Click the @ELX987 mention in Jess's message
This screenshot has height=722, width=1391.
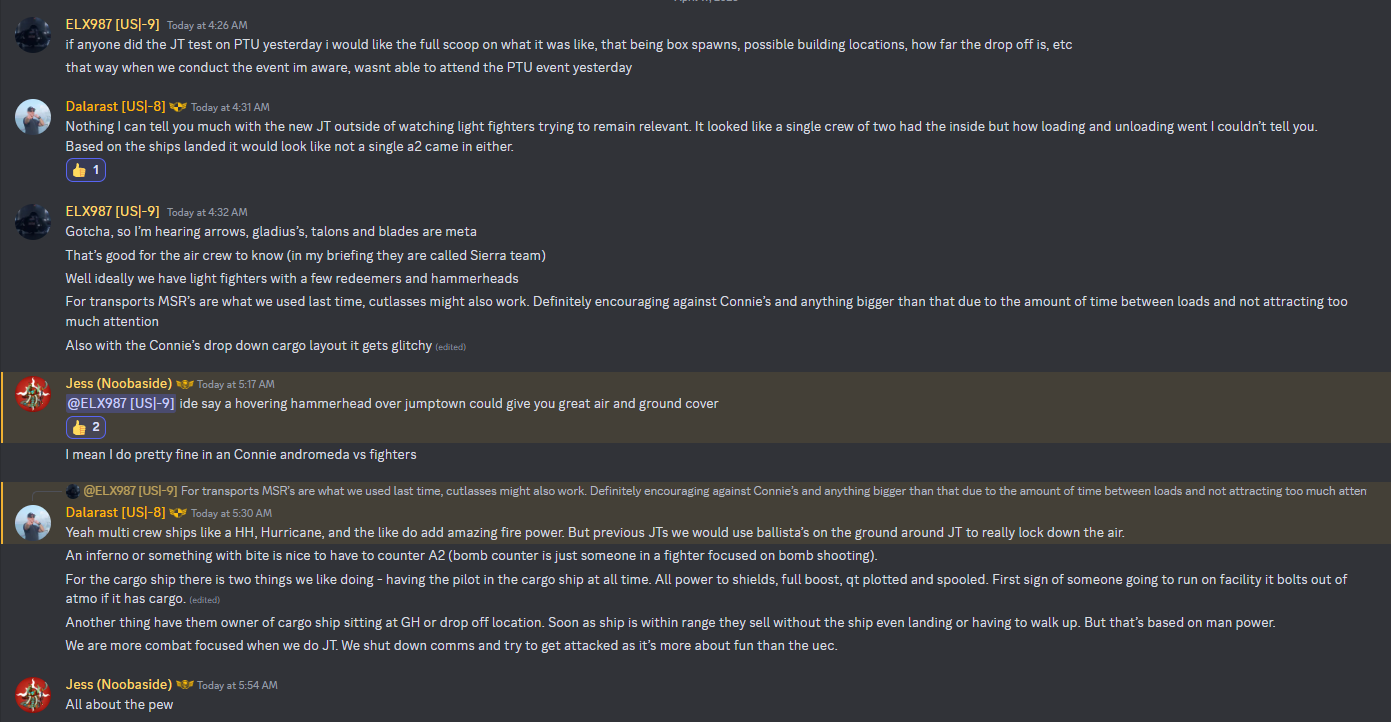click(120, 403)
